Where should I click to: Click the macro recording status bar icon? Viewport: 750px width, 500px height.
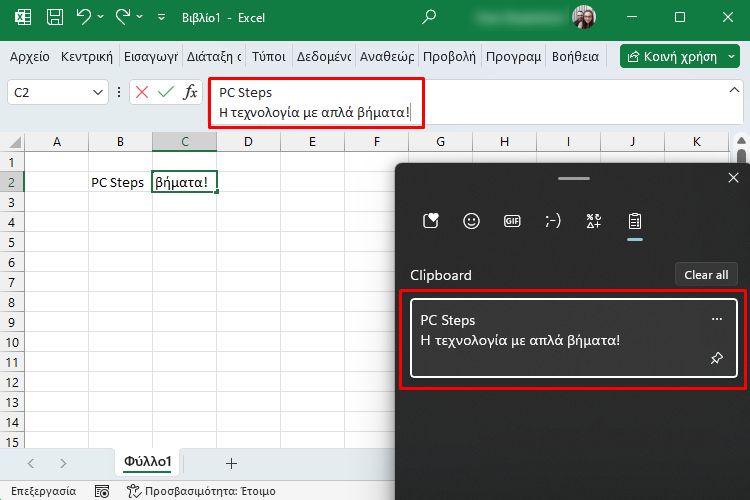coord(101,491)
